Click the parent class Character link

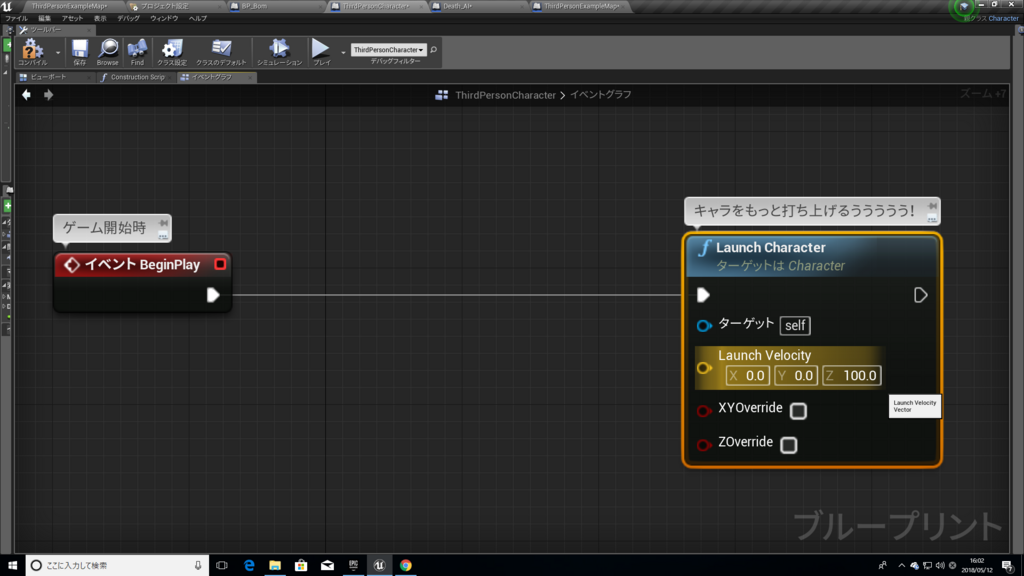point(1003,18)
